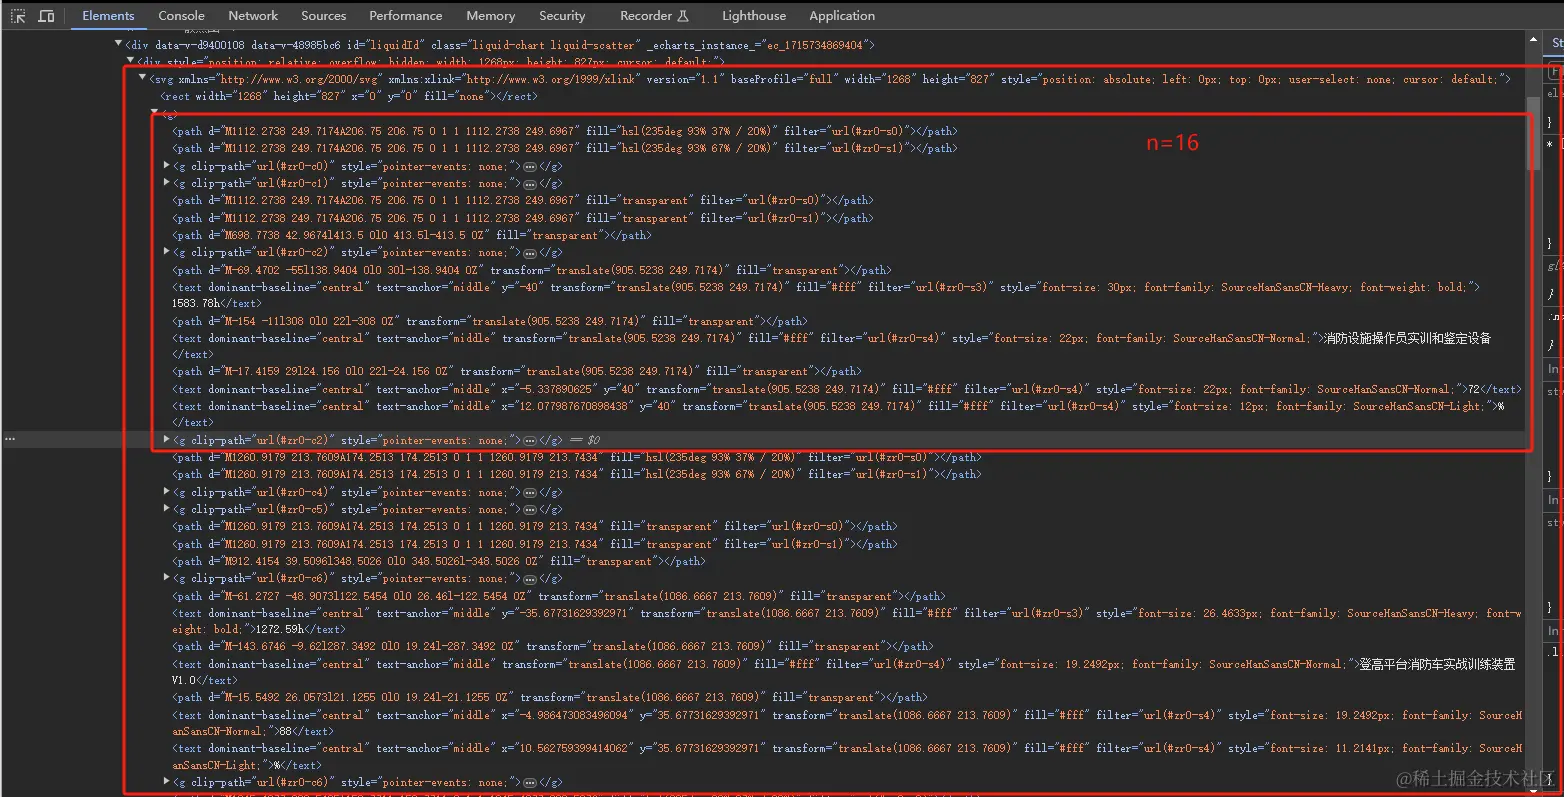Toggle the device toolbar icon
Image resolution: width=1564 pixels, height=797 pixels.
click(x=46, y=16)
